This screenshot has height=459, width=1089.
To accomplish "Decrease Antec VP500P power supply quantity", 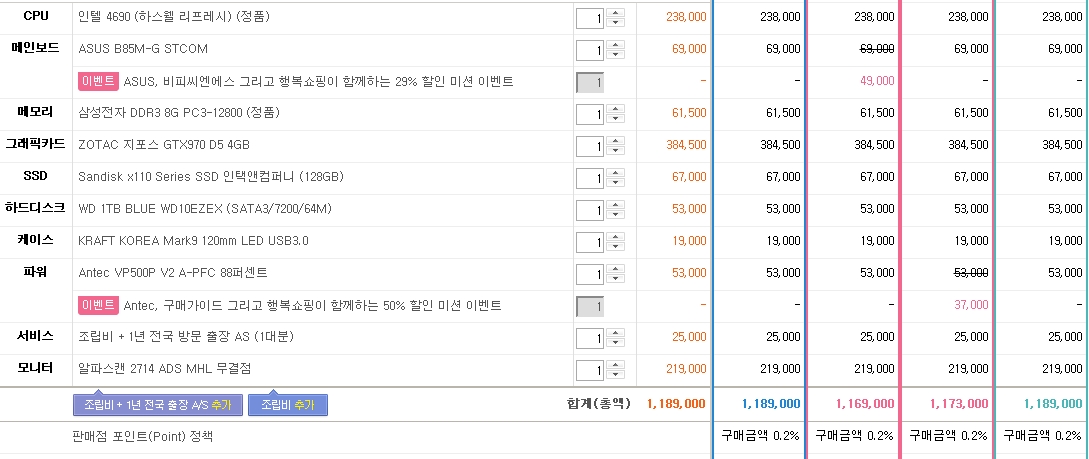I will pos(615,278).
